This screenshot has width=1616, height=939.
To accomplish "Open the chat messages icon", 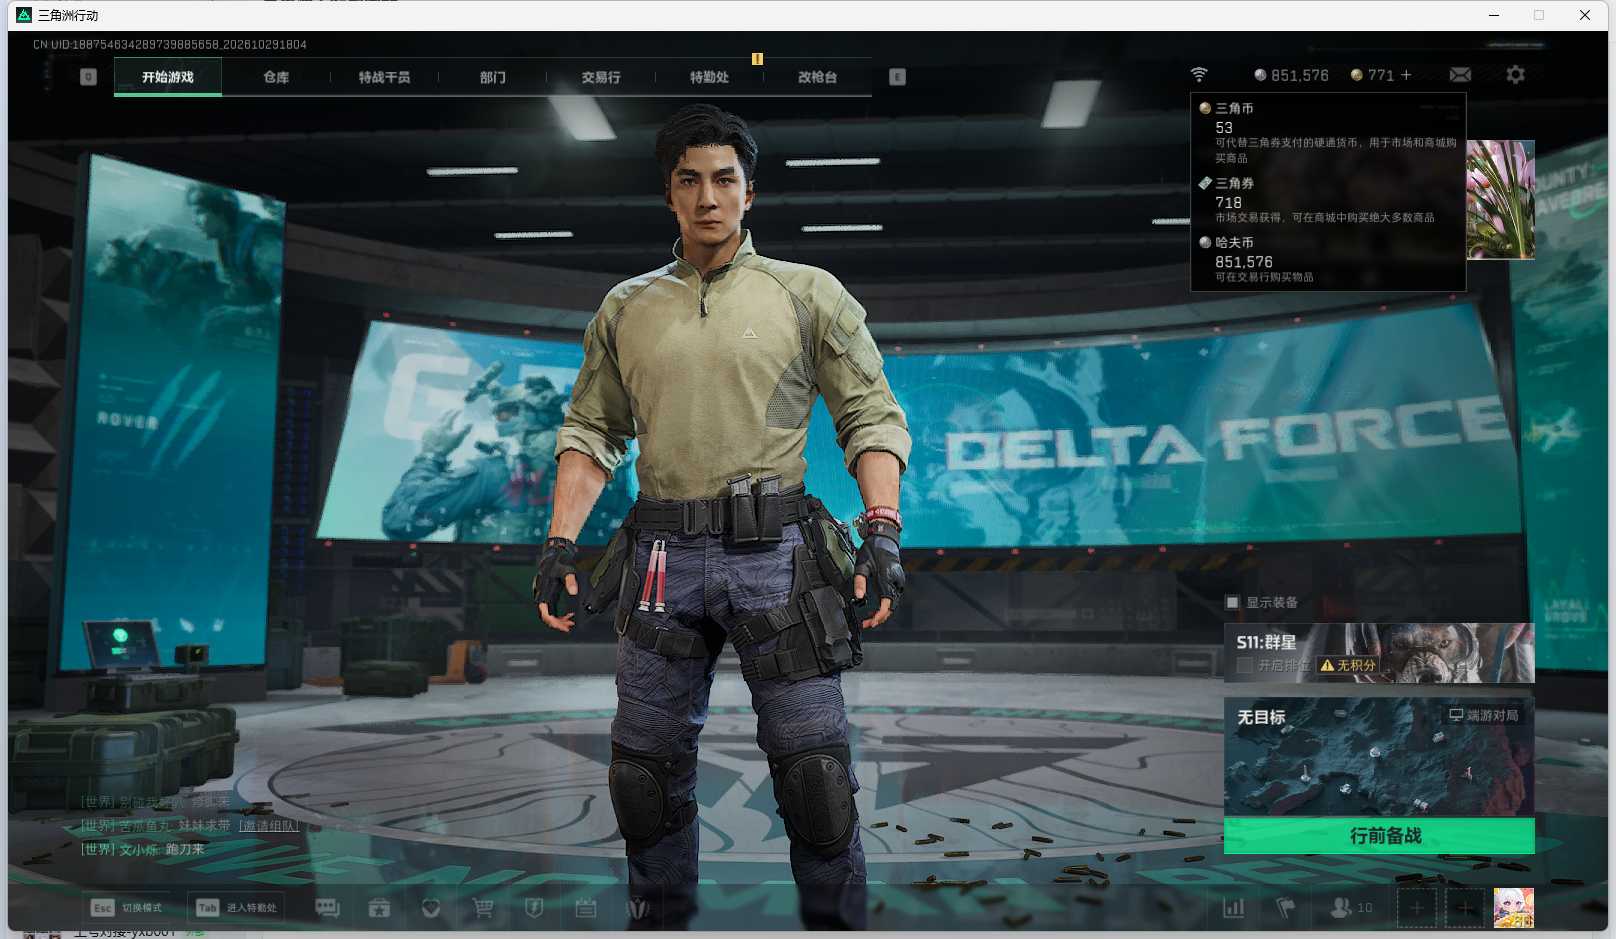I will coord(327,908).
